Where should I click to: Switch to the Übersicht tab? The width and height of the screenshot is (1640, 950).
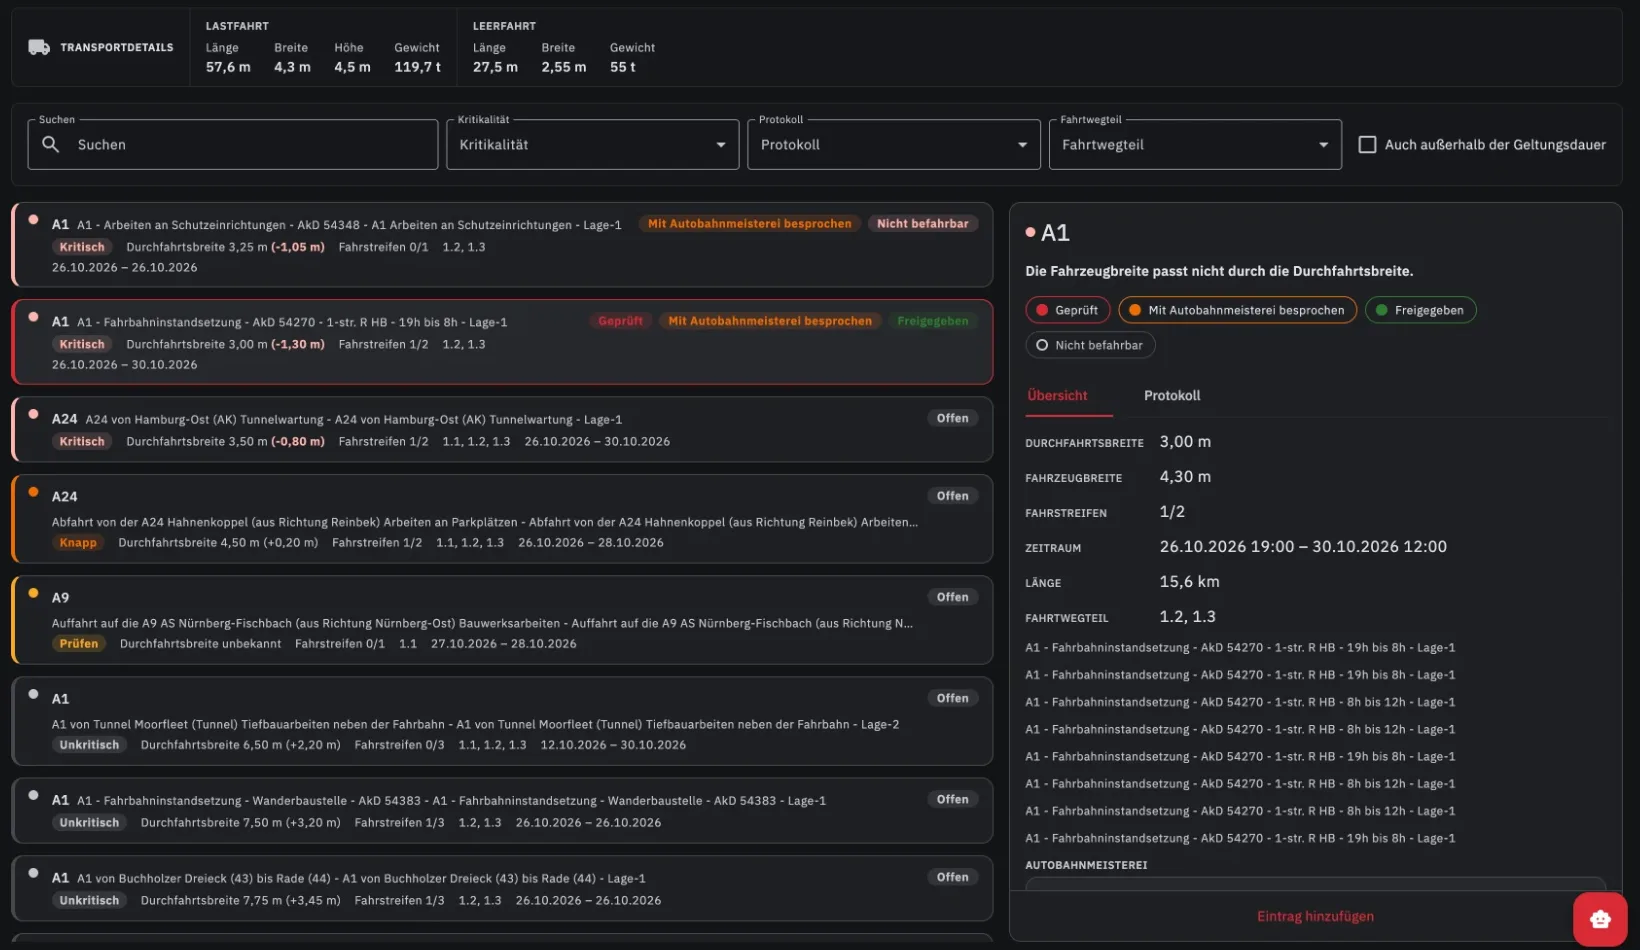[1057, 395]
